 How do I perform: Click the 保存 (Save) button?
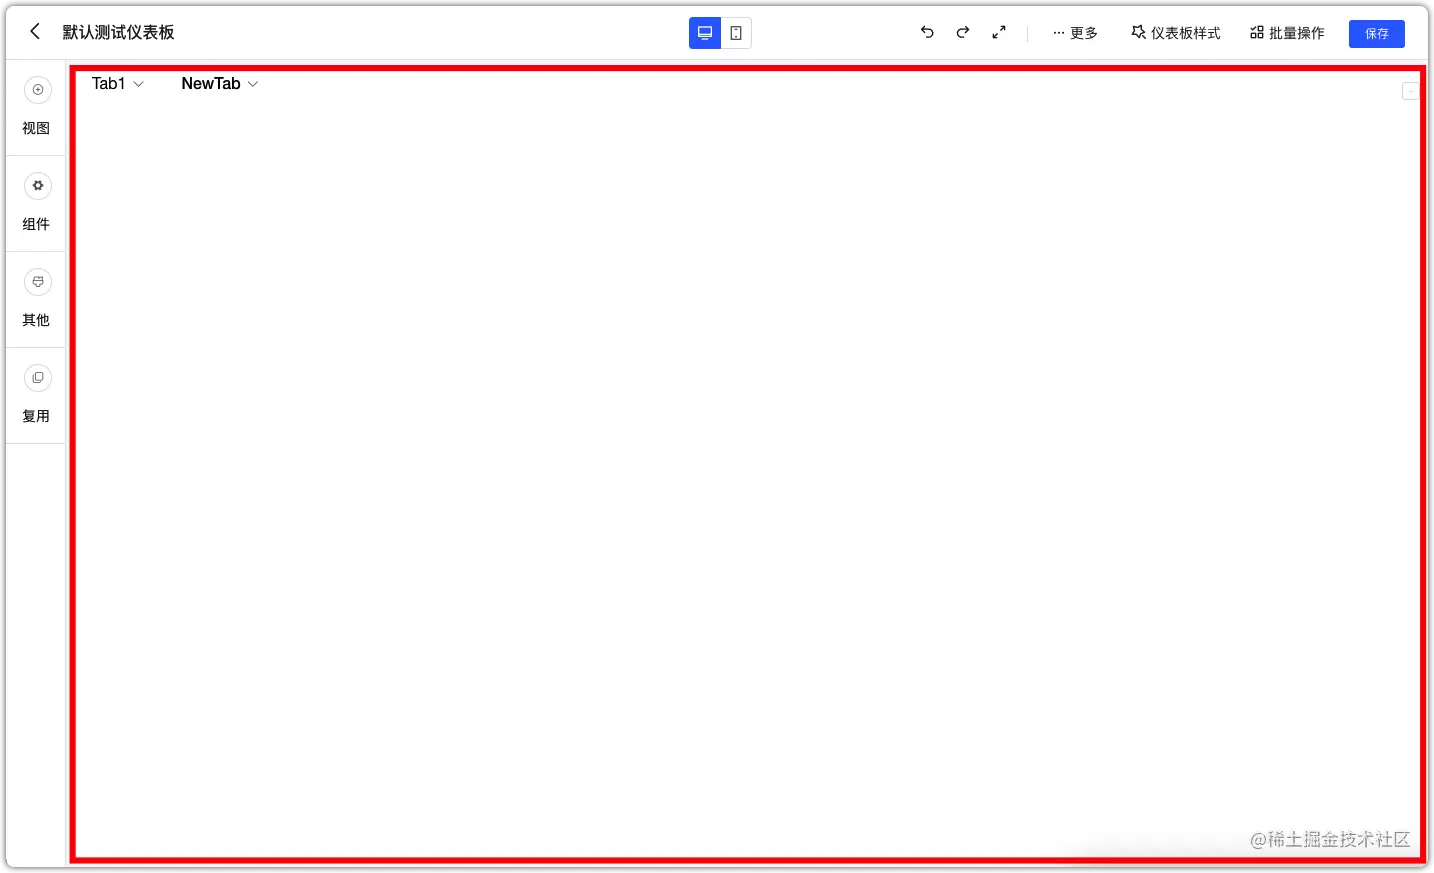(1377, 33)
